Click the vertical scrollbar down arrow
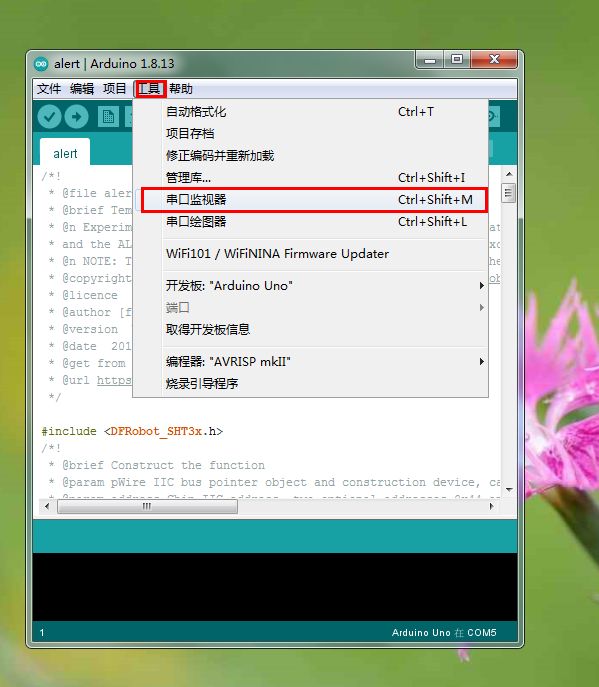Screen dimensions: 599x687 coord(509,489)
